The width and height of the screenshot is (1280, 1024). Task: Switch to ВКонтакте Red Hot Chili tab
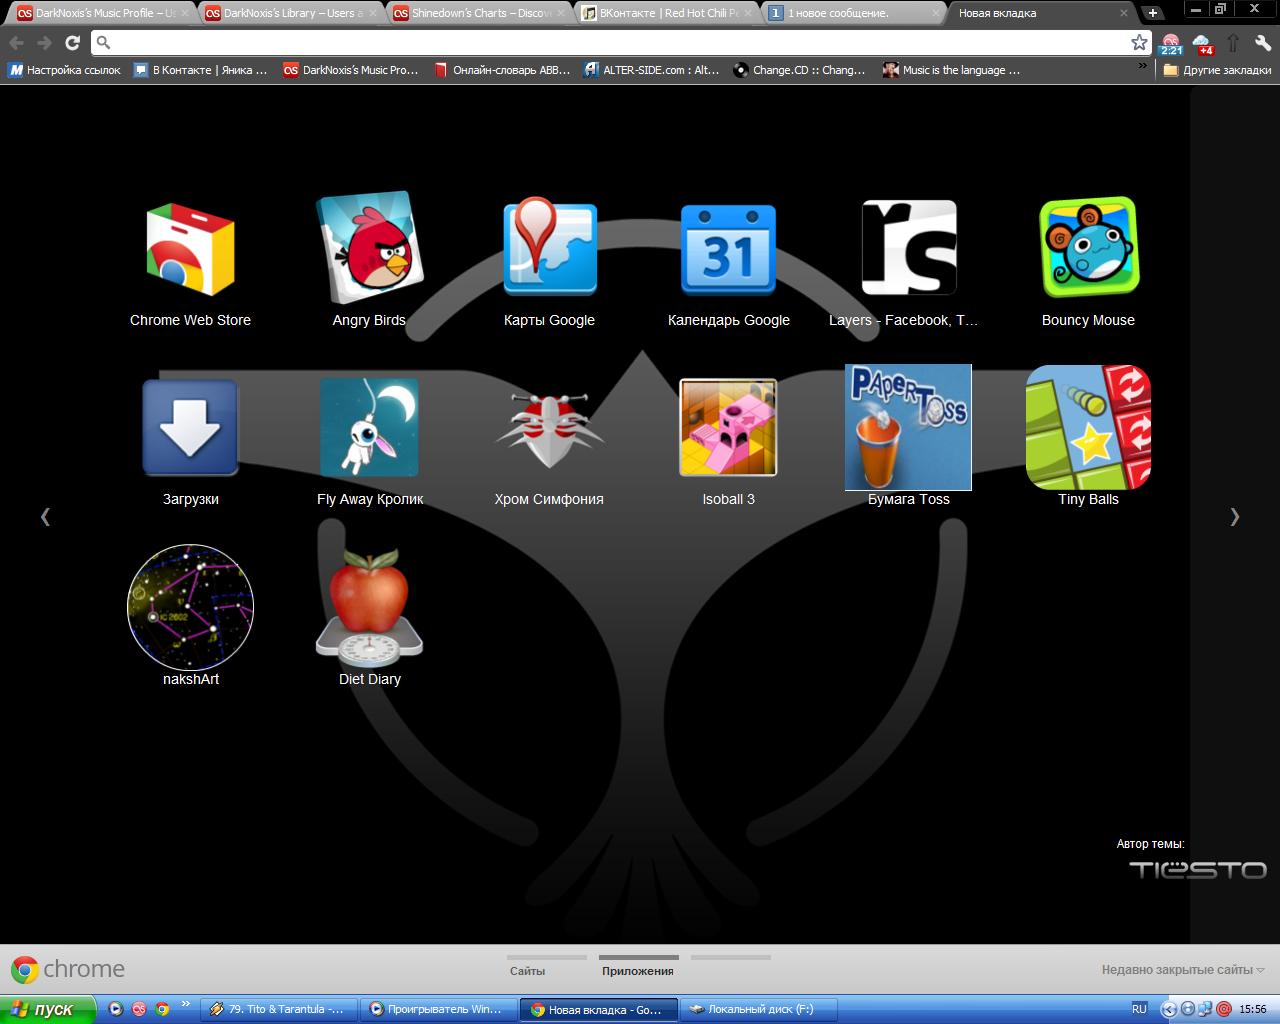[x=668, y=13]
